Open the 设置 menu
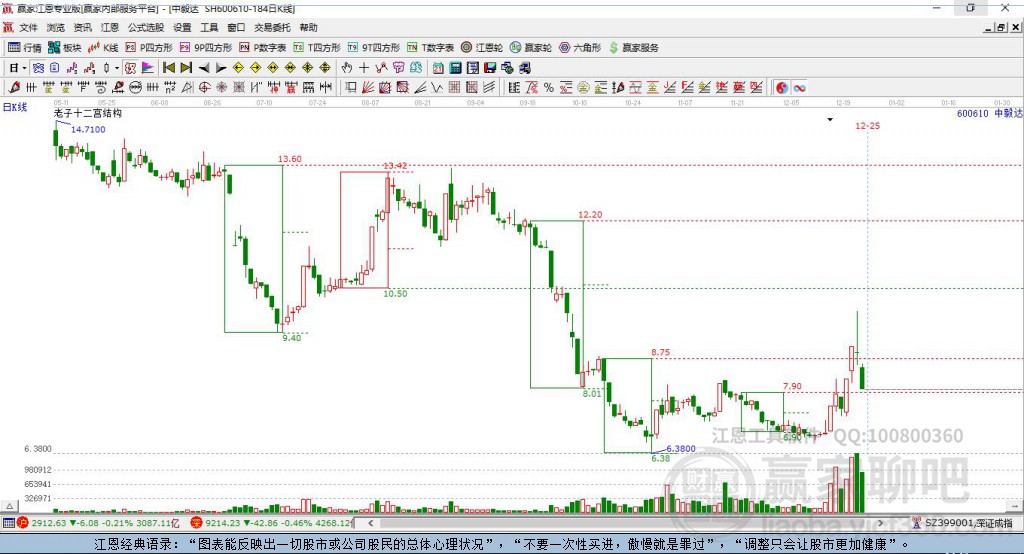The width and height of the screenshot is (1024, 554). coord(182,27)
